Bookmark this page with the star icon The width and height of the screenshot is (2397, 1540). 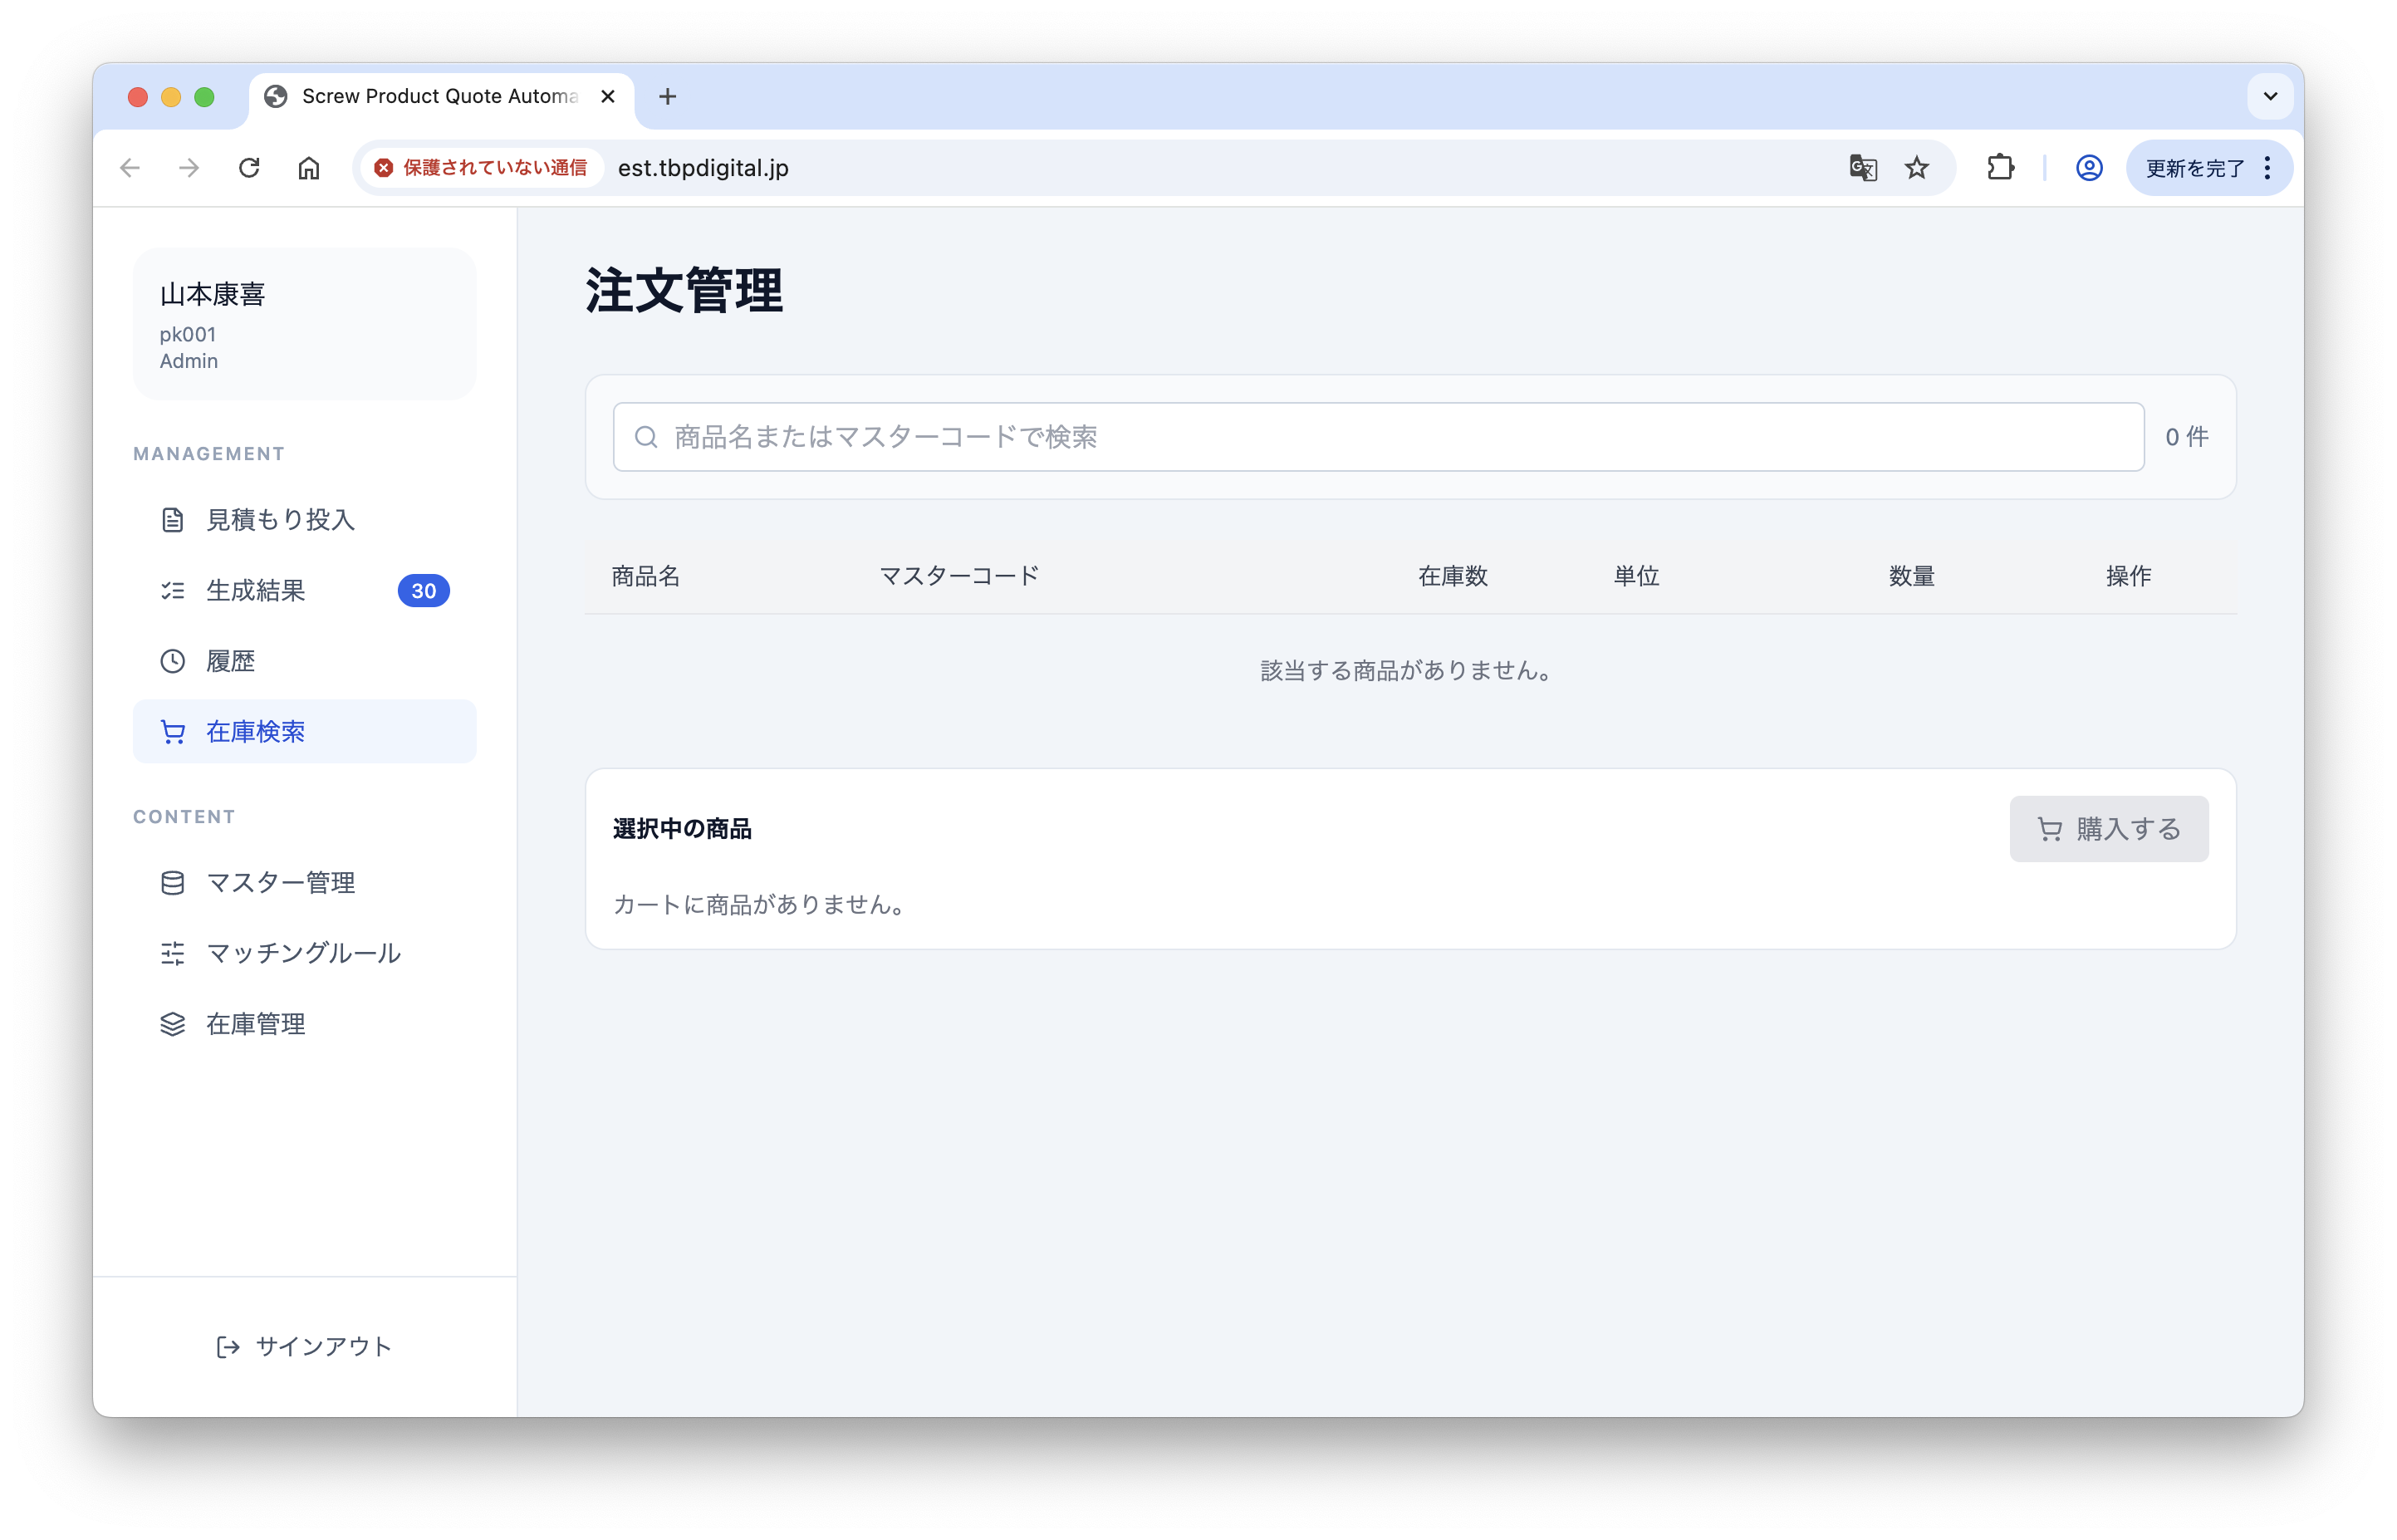(x=1917, y=168)
